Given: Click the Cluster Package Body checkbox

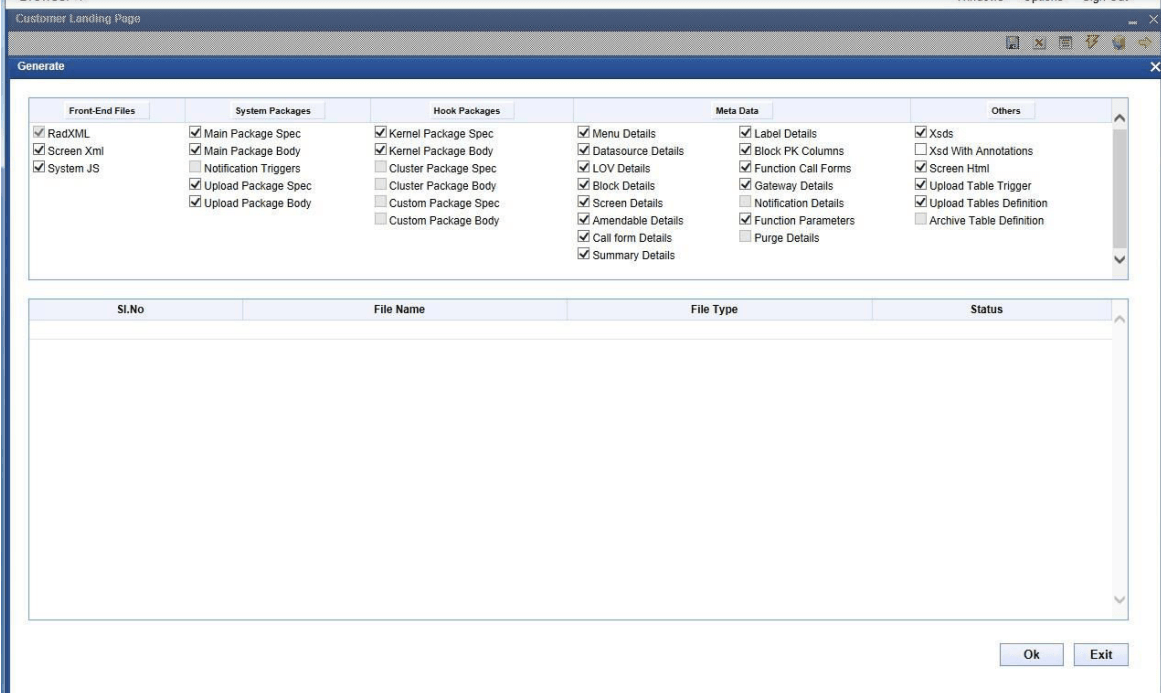Looking at the screenshot, I should [381, 184].
